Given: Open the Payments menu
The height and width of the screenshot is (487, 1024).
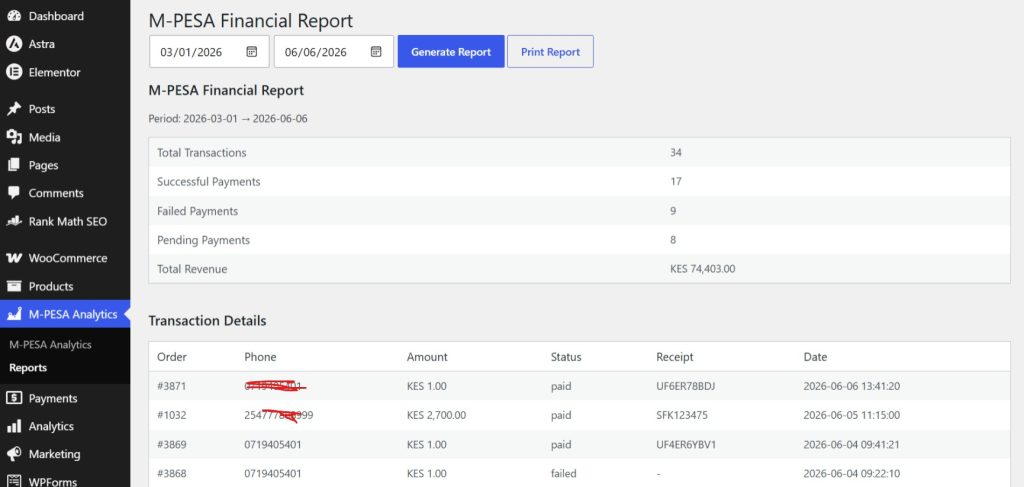Looking at the screenshot, I should point(53,398).
